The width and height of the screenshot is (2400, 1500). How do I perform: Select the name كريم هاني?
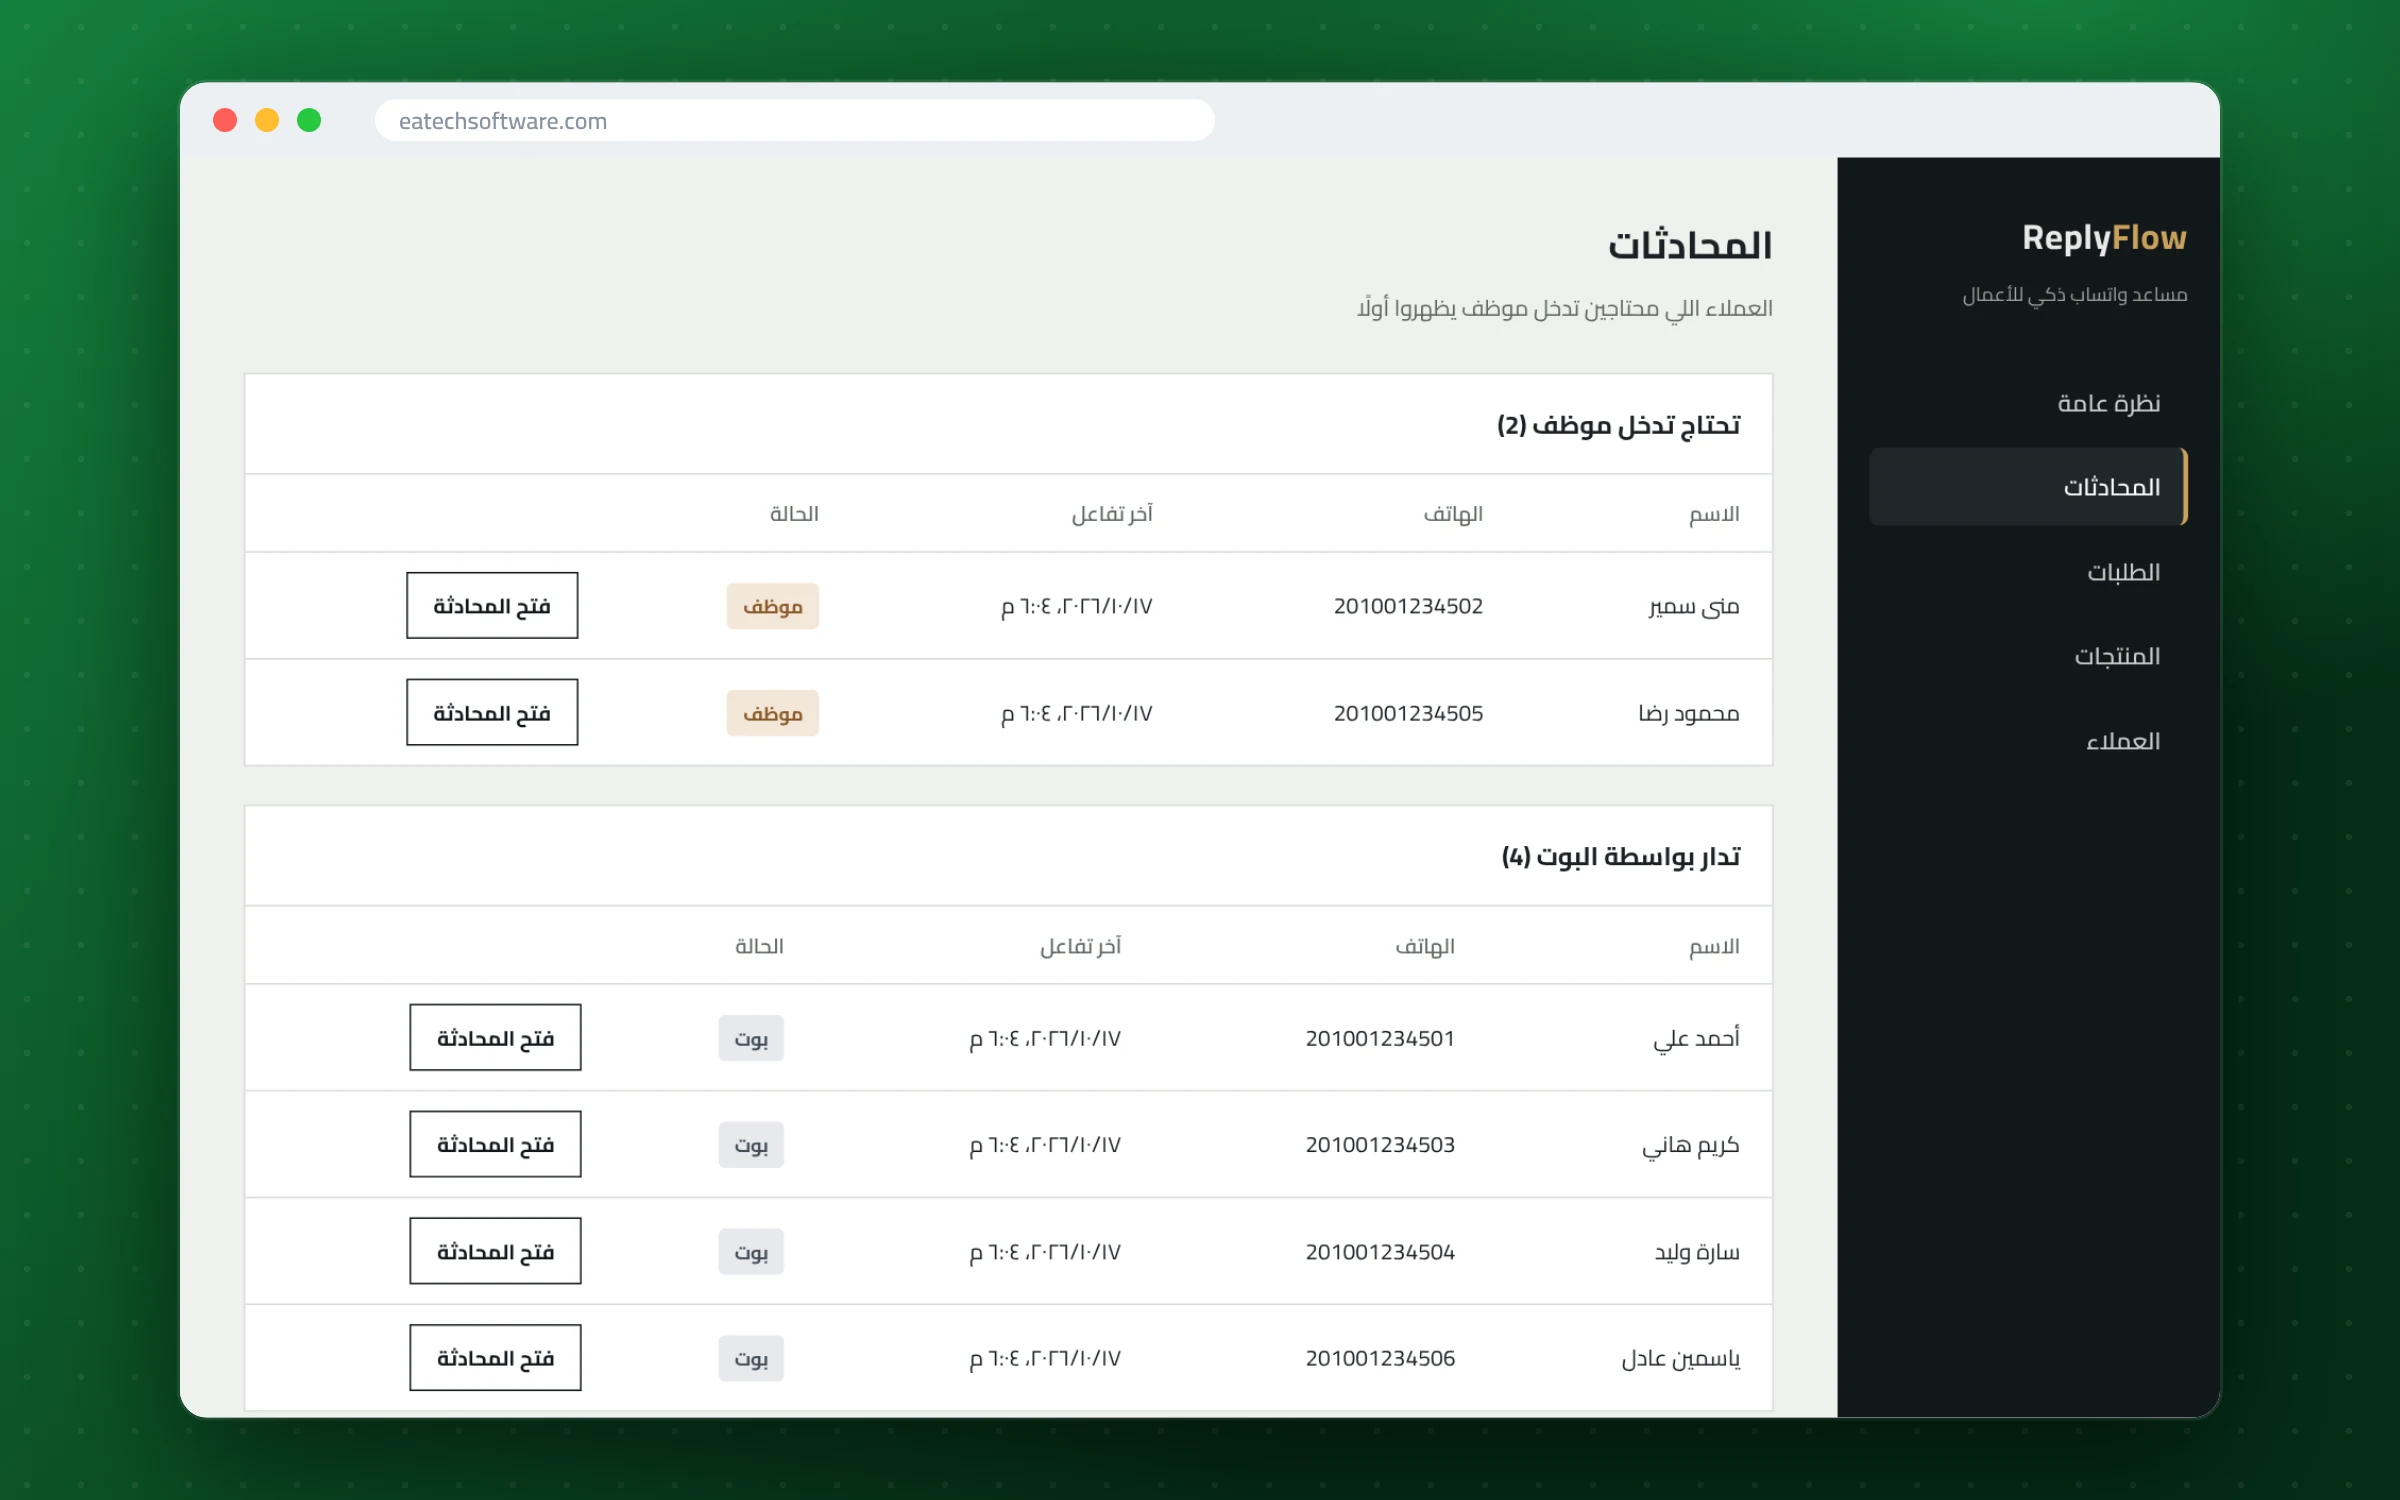pyautogui.click(x=1691, y=1145)
